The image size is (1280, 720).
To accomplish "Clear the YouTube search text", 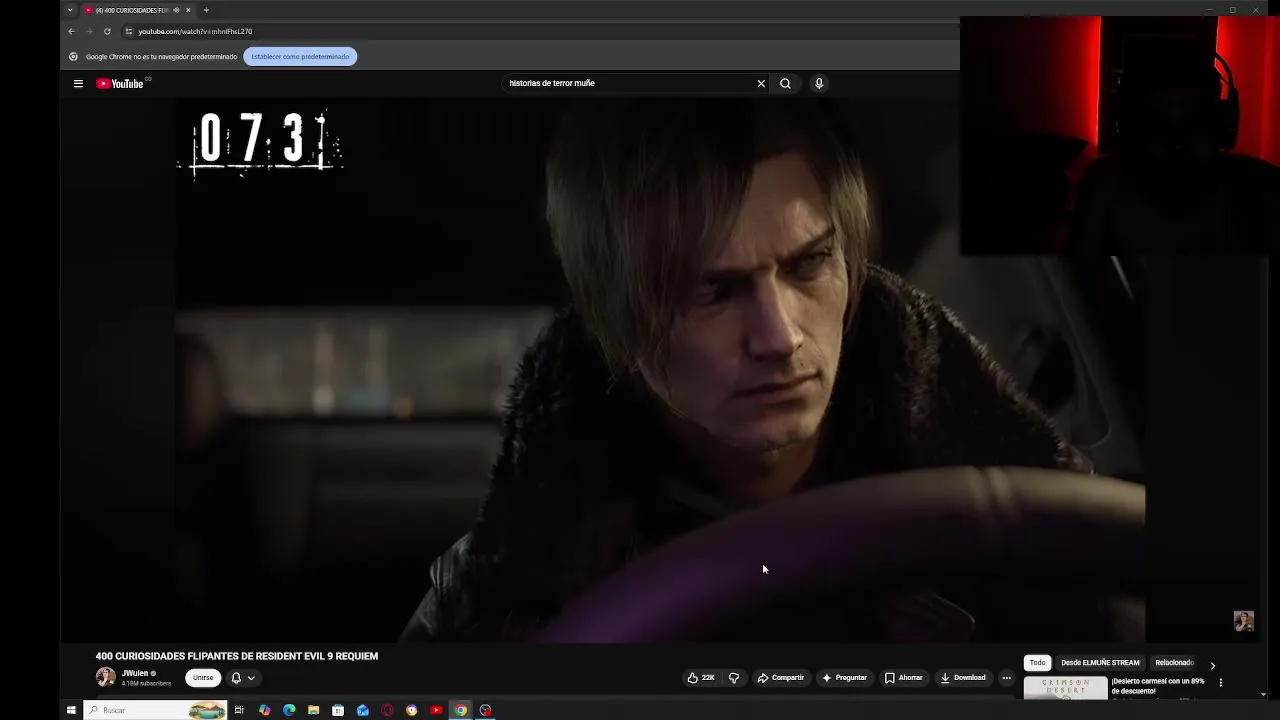I will point(761,84).
